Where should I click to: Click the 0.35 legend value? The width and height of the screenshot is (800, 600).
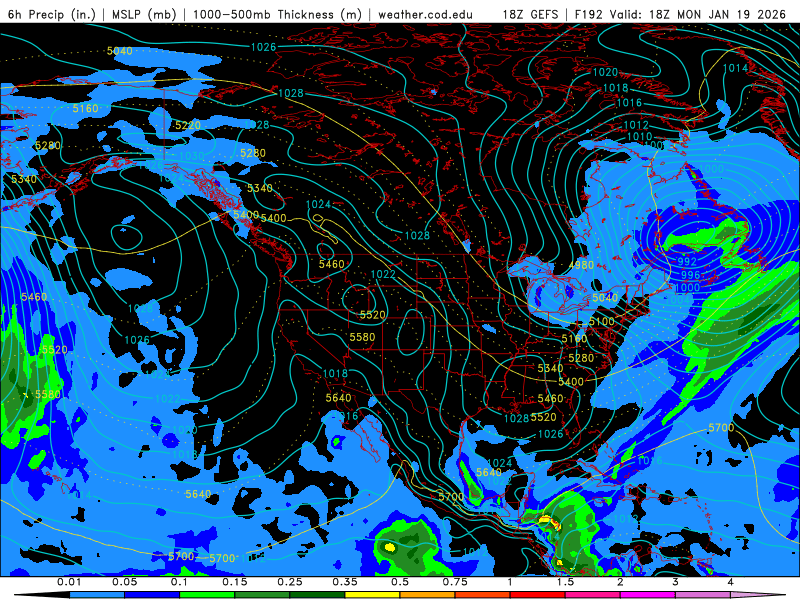point(345,582)
